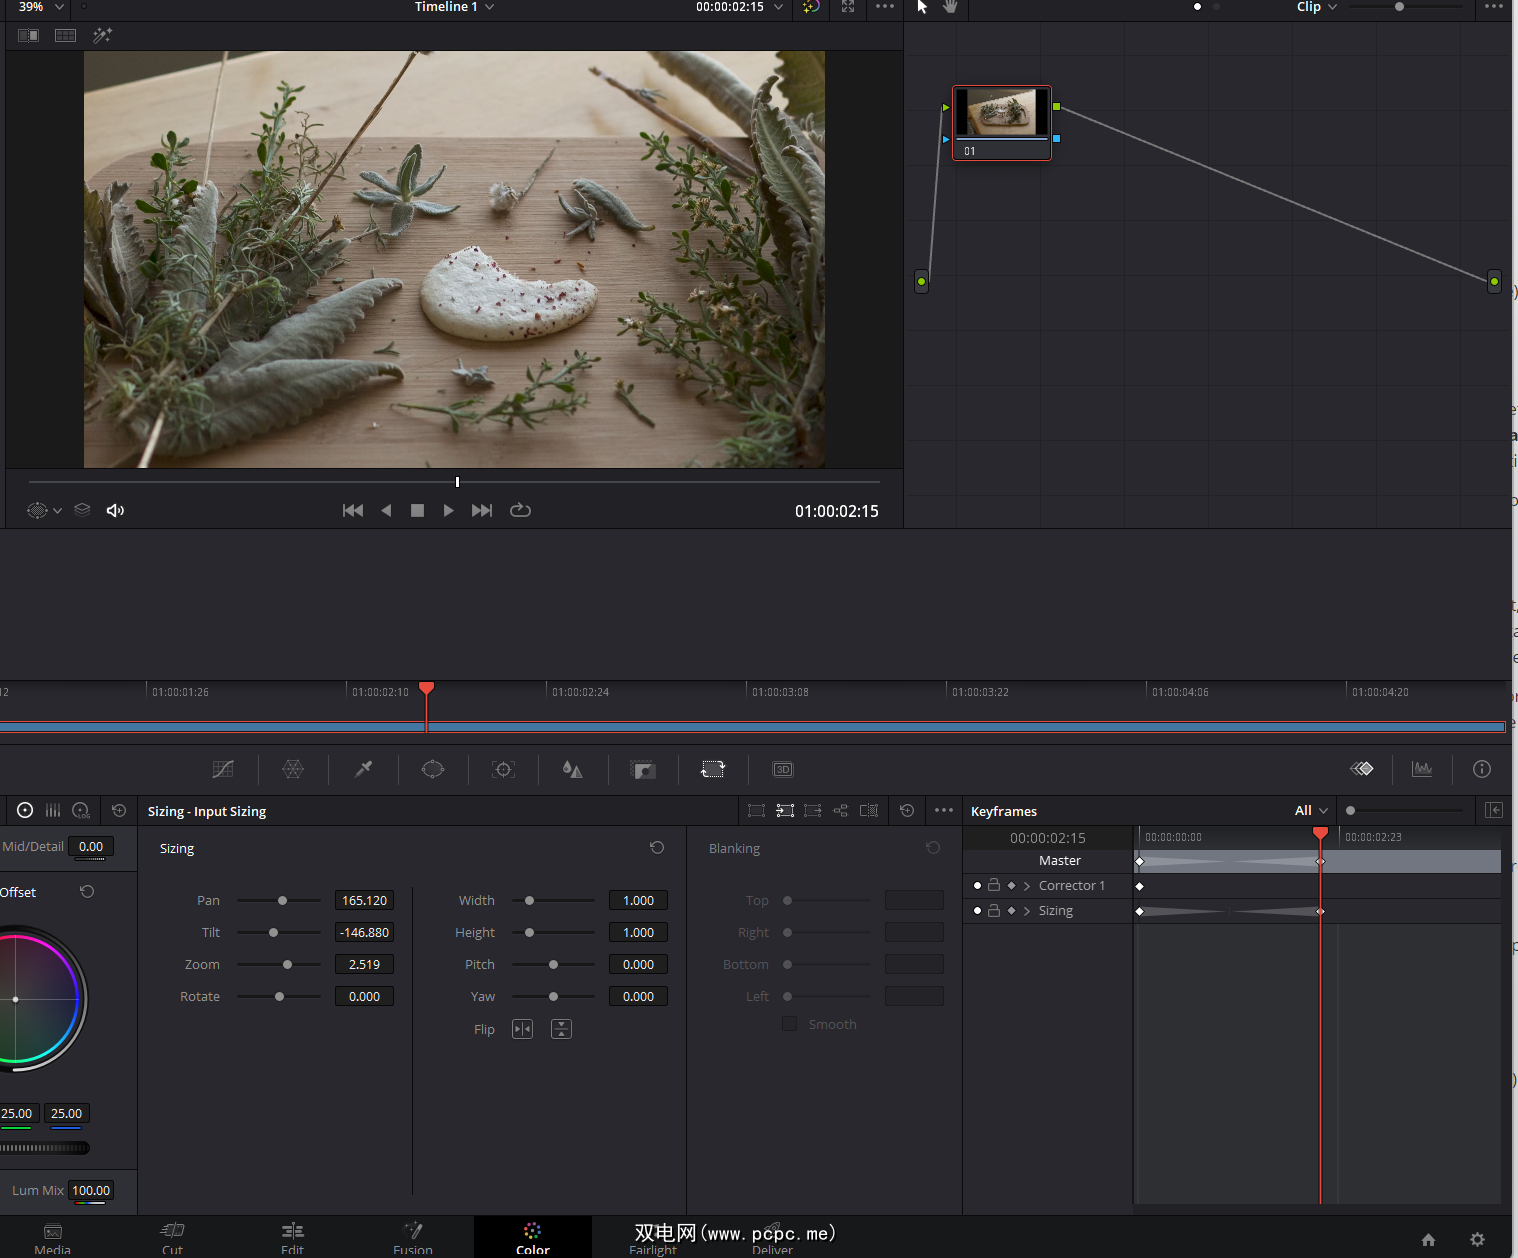This screenshot has width=1518, height=1258.
Task: Open the Curves palette icon
Action: click(223, 769)
